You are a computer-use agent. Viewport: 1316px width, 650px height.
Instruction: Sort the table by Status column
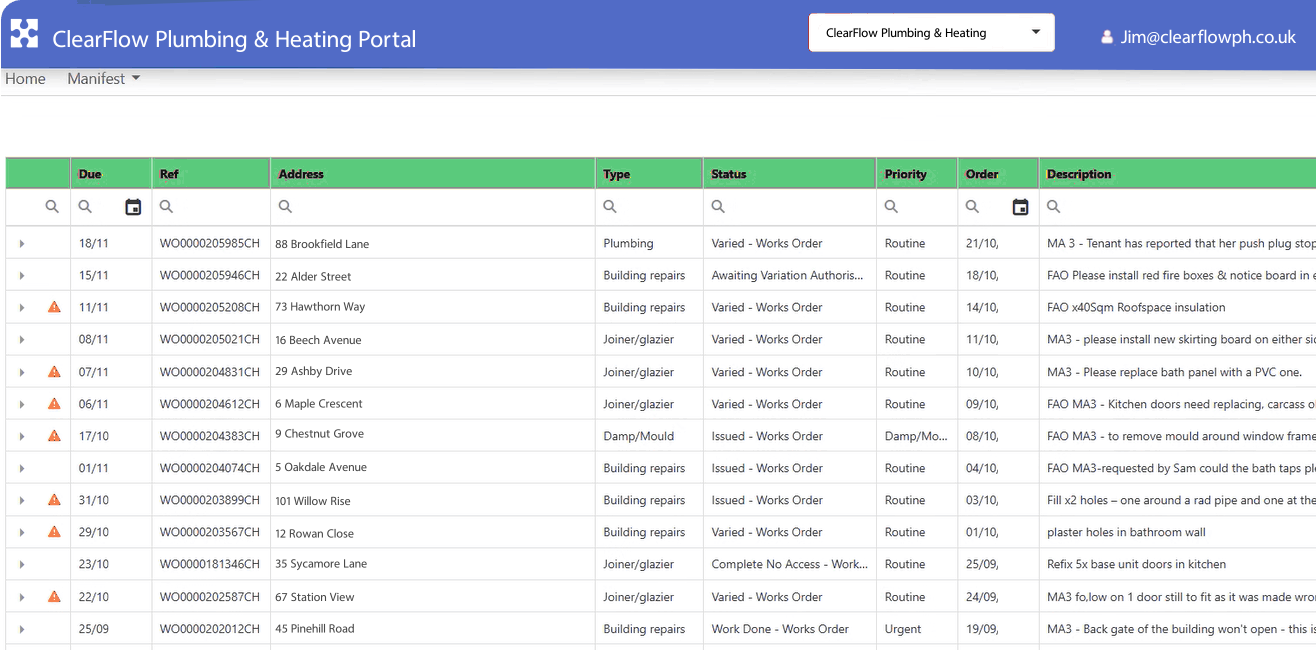pos(729,174)
